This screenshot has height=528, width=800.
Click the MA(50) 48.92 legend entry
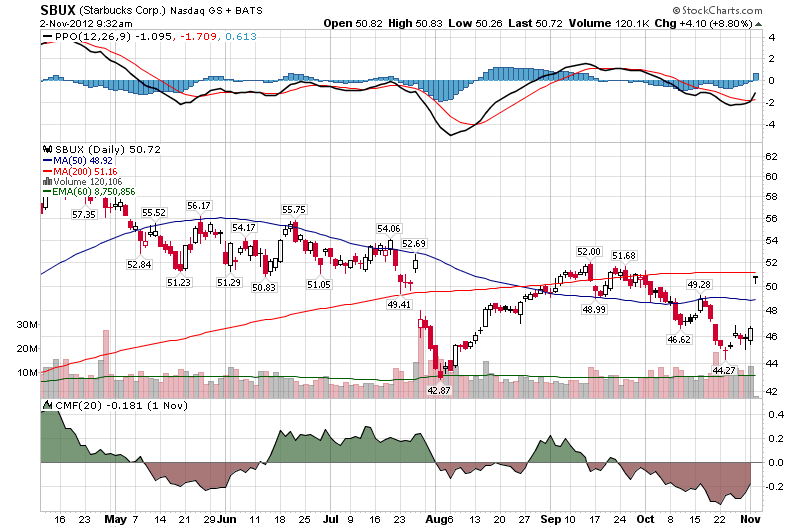point(78,161)
